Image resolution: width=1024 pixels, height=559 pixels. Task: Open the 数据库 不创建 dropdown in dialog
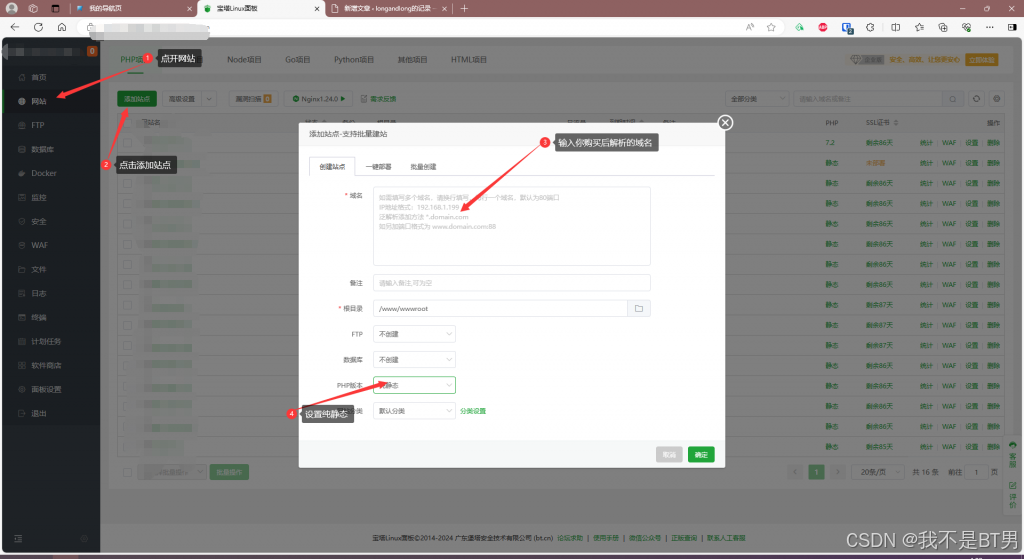point(414,359)
